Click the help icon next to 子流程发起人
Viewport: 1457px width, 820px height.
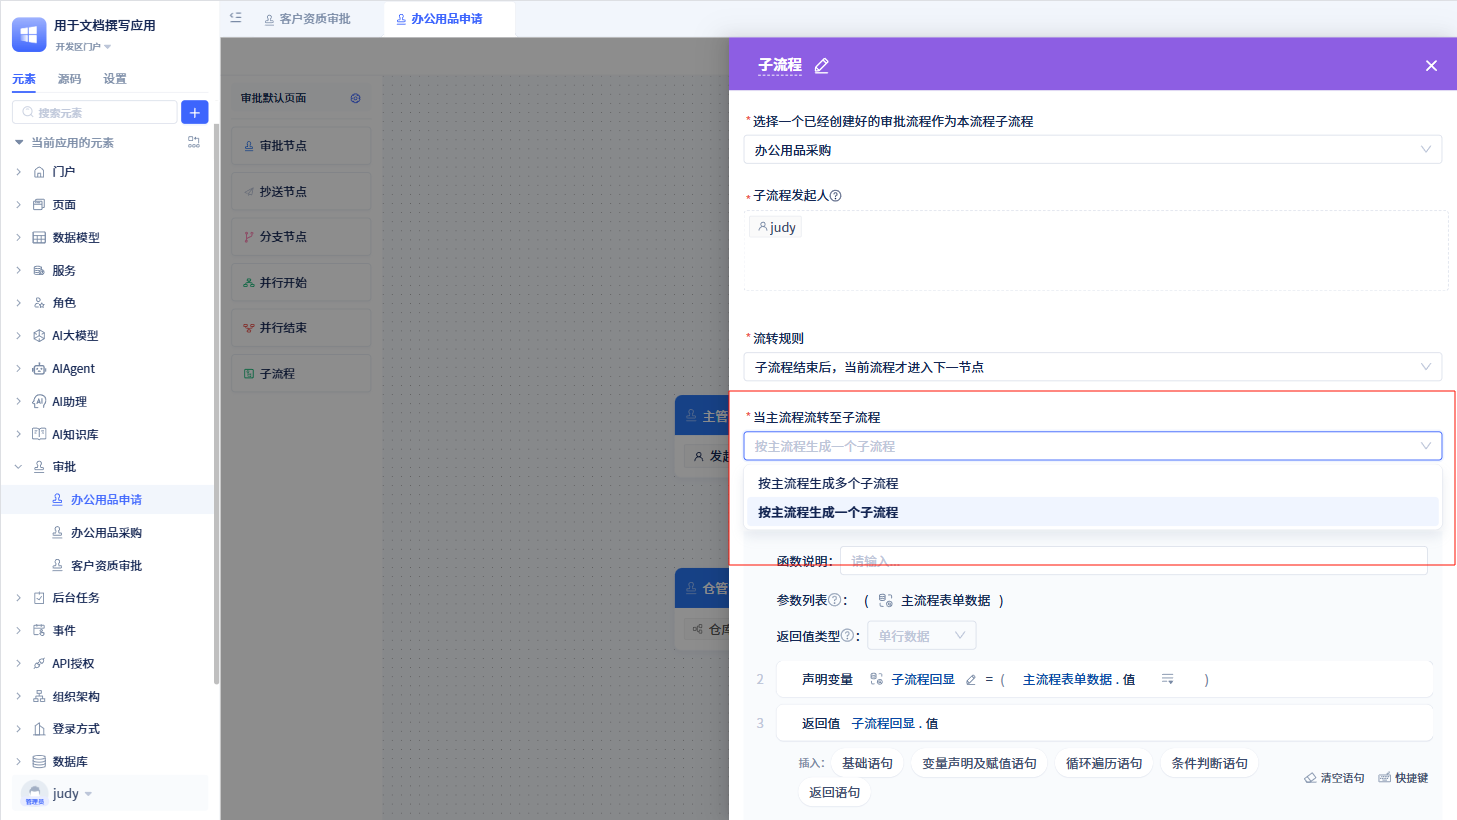click(836, 196)
